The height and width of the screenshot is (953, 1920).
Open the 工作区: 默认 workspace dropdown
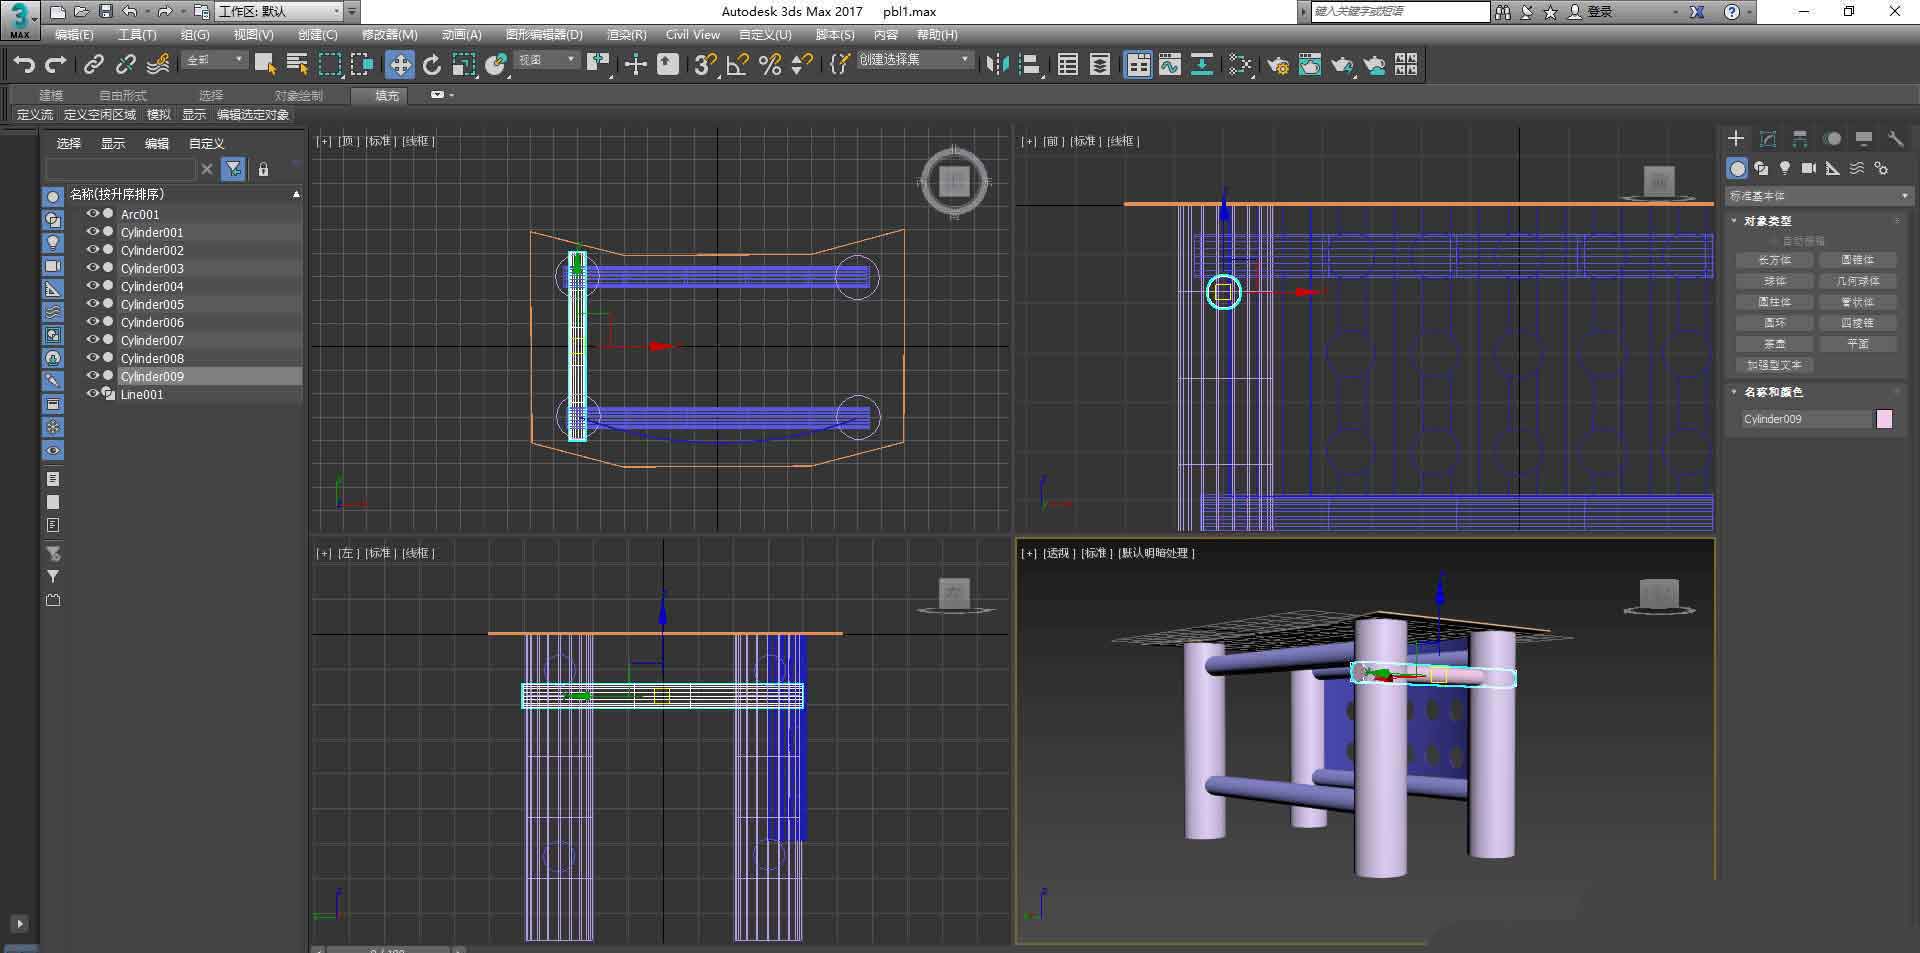[280, 11]
